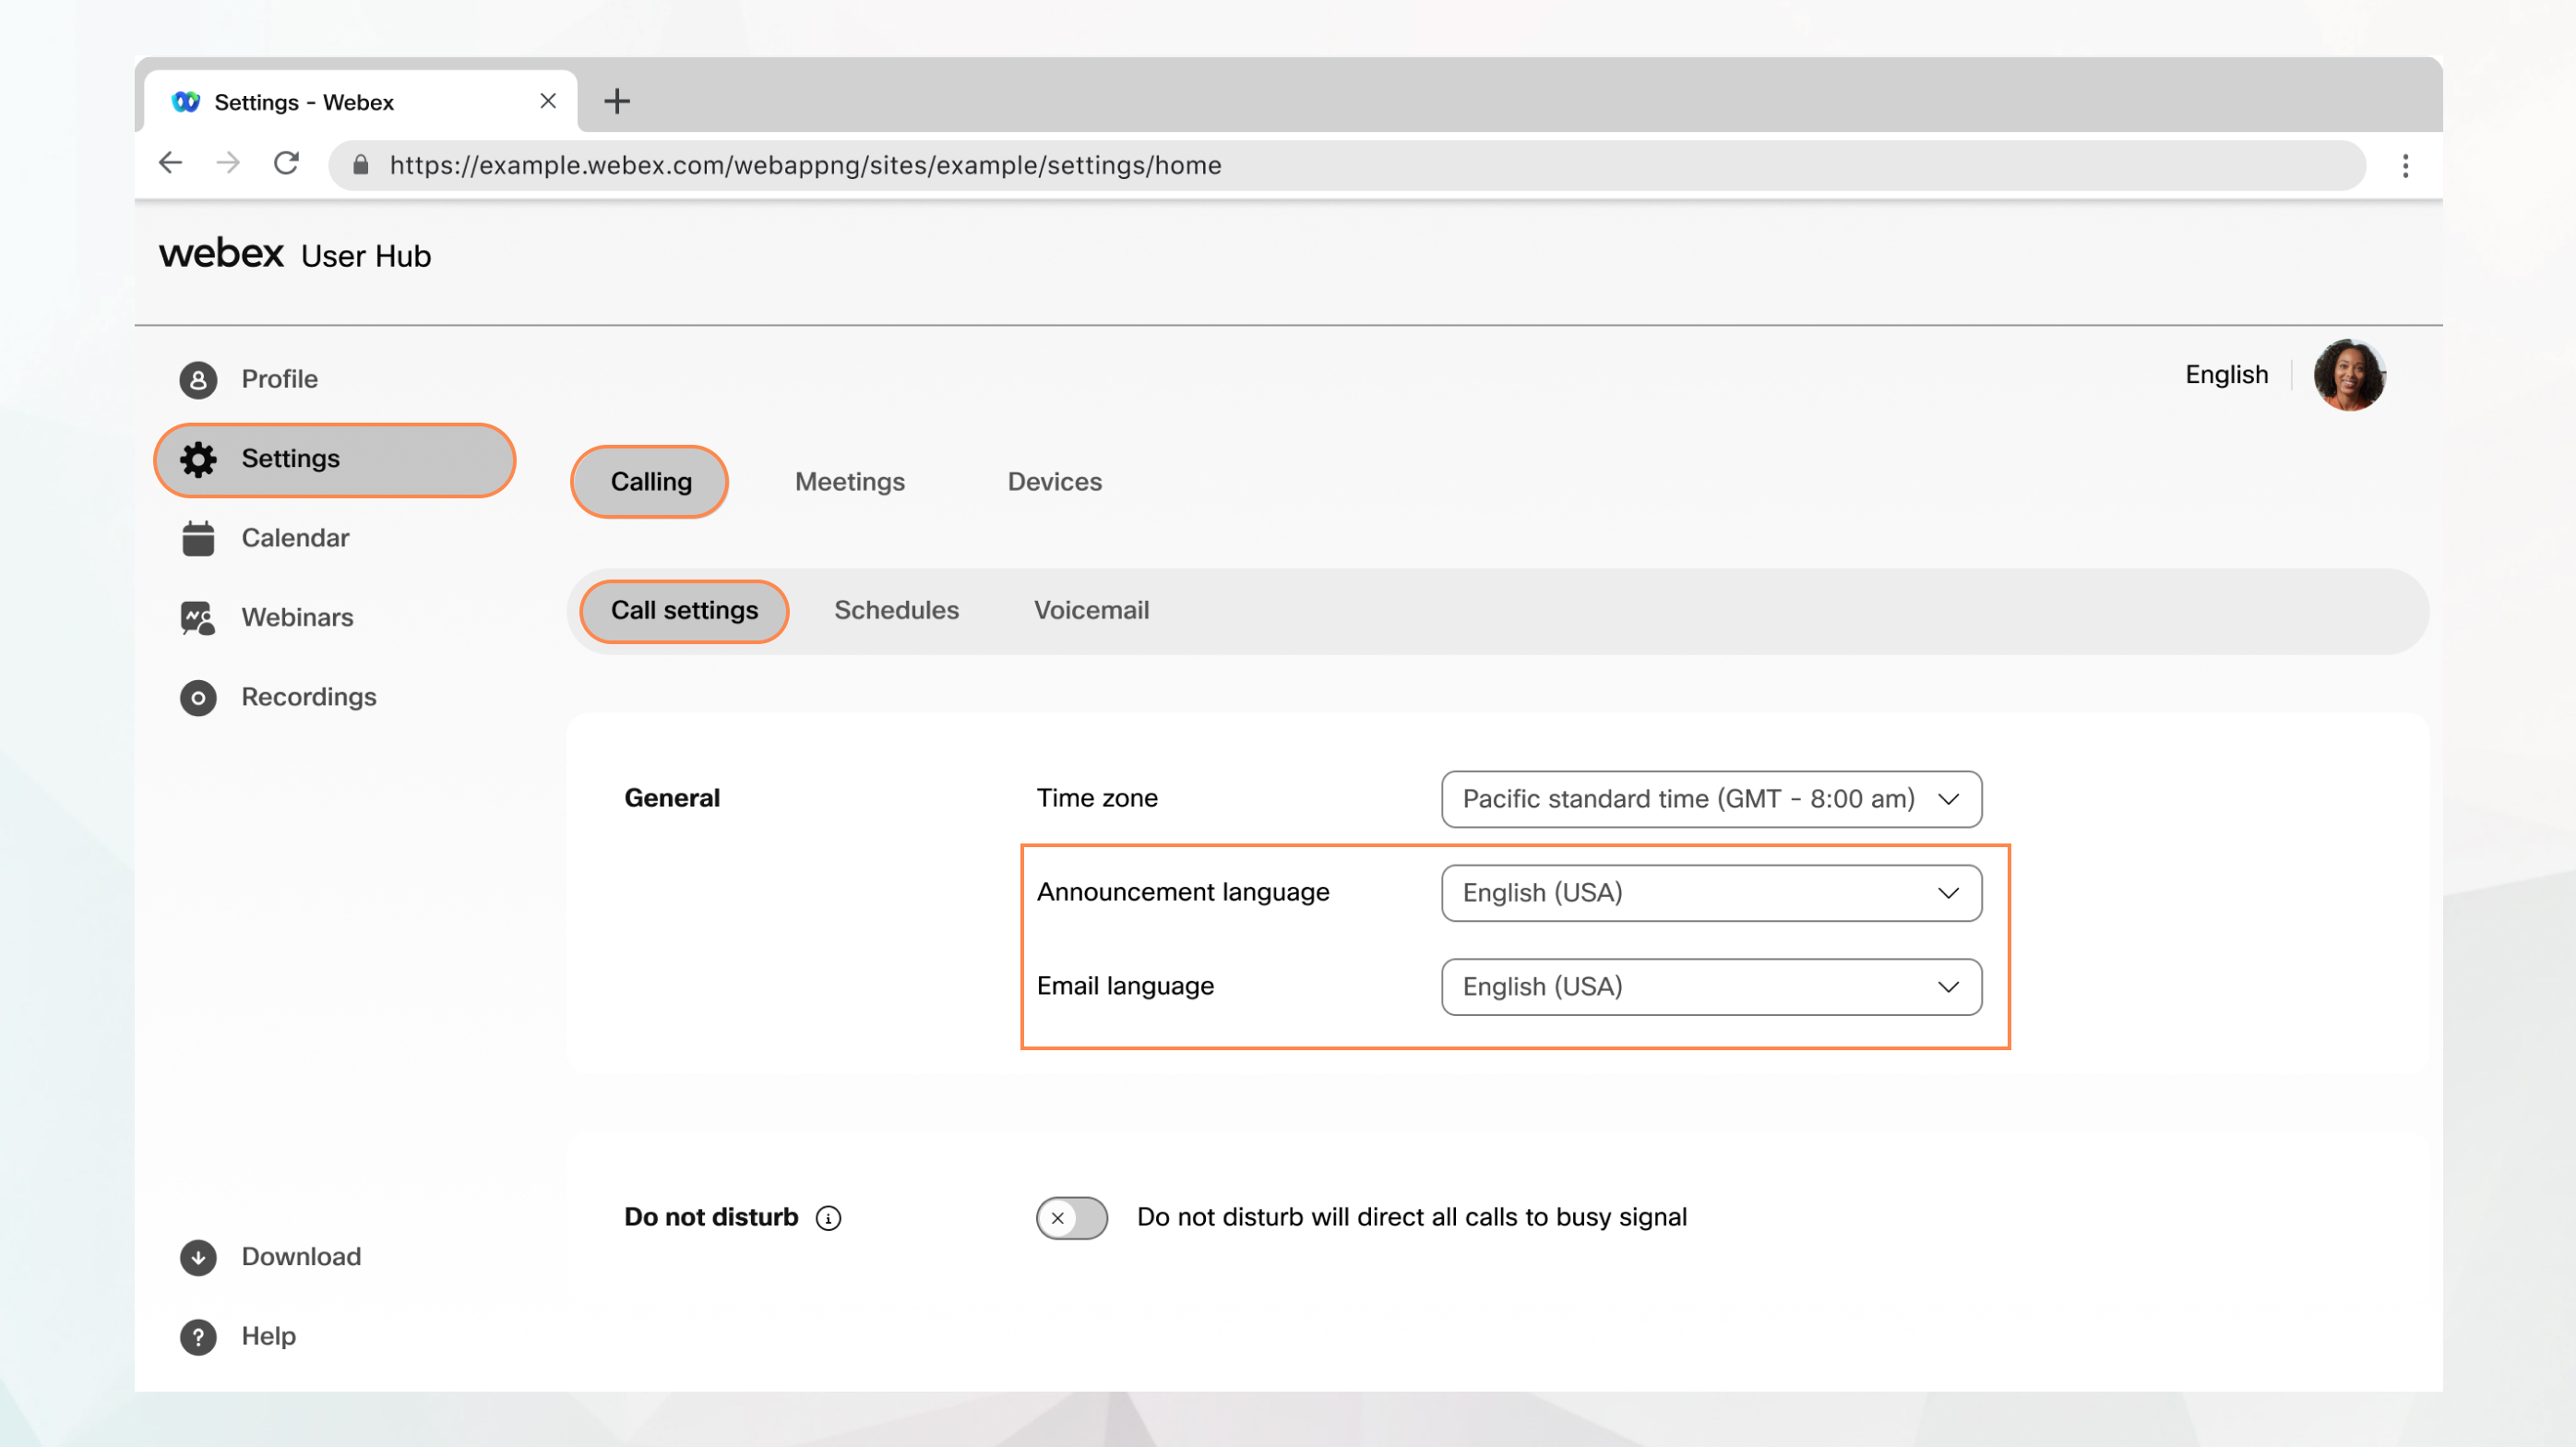Click the Do not disturb info icon

click(x=829, y=1217)
